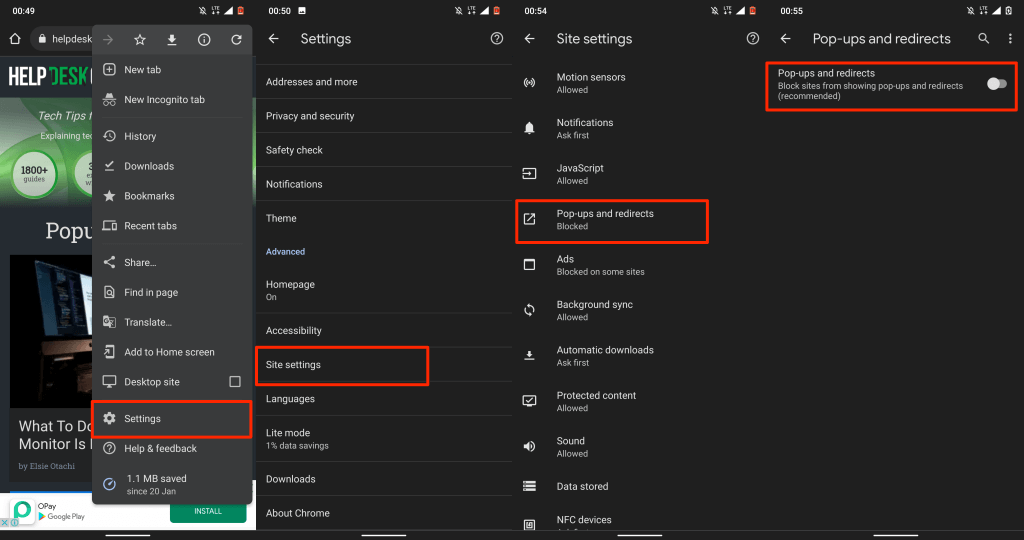
Task: Select New Incognito tab menu item
Action: [x=164, y=100]
